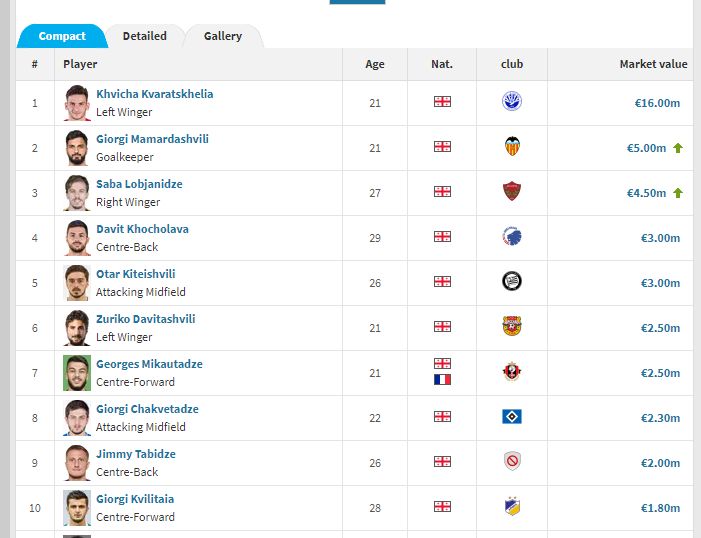The image size is (701, 538).
Task: Click club crest beside Khvicha Kvaratskhelia
Action: click(x=512, y=102)
